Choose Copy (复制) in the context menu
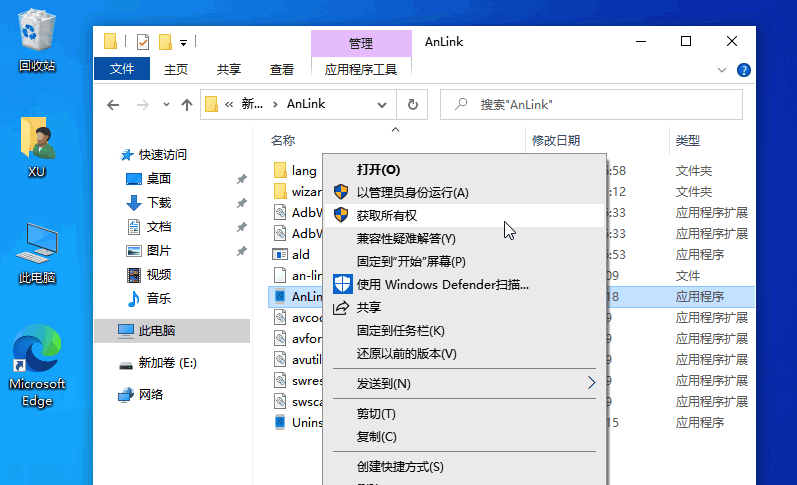 465,436
